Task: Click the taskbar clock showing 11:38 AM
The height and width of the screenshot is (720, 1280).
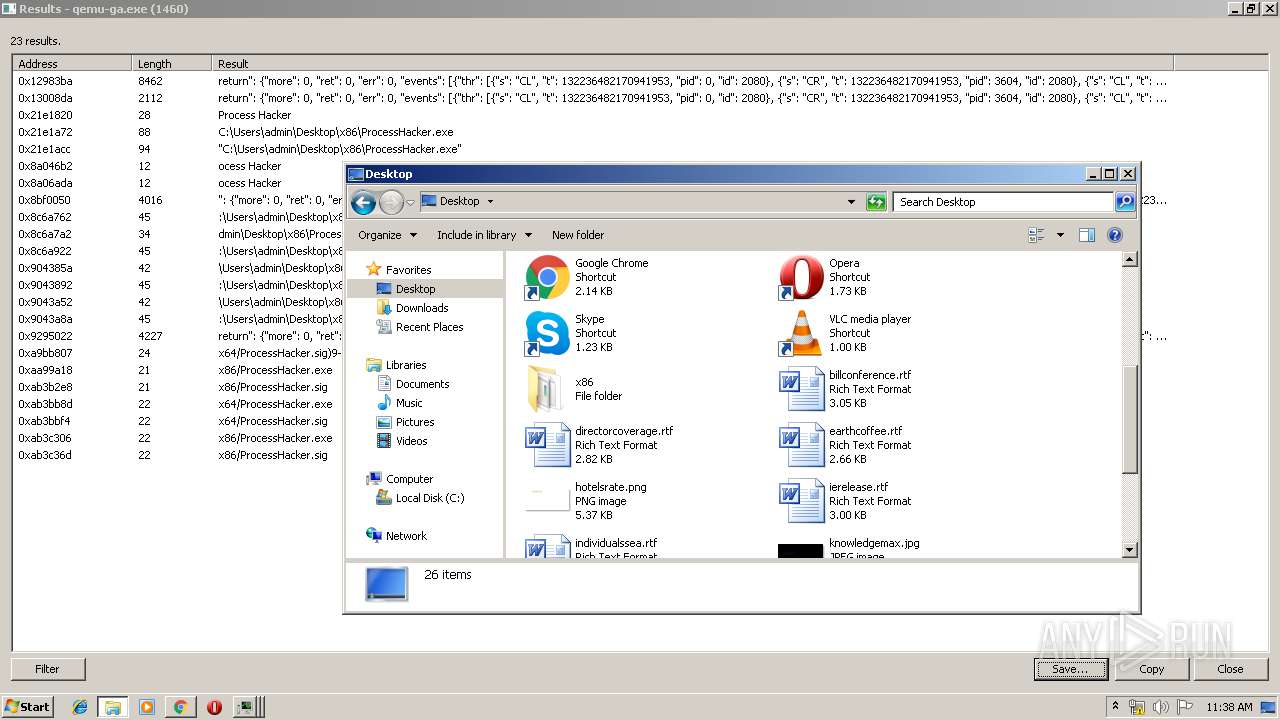Action: (x=1229, y=707)
